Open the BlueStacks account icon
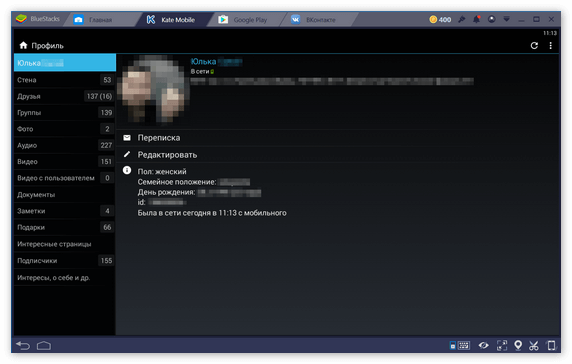The image size is (572, 364). (492, 19)
